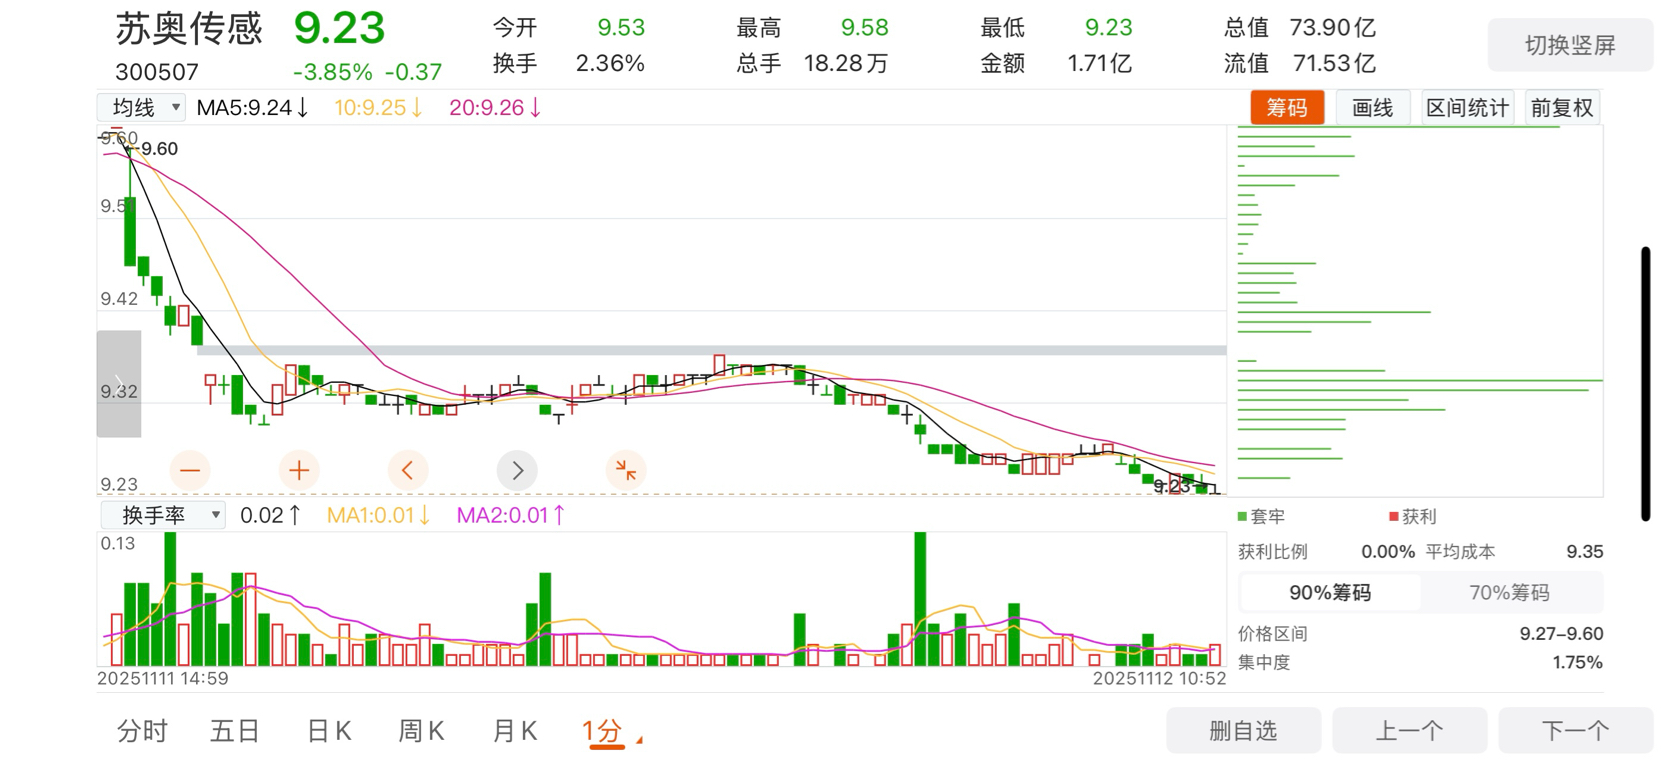The image size is (1665, 768).
Task: Click 删自选 to remove from watchlist
Action: pos(1243,731)
